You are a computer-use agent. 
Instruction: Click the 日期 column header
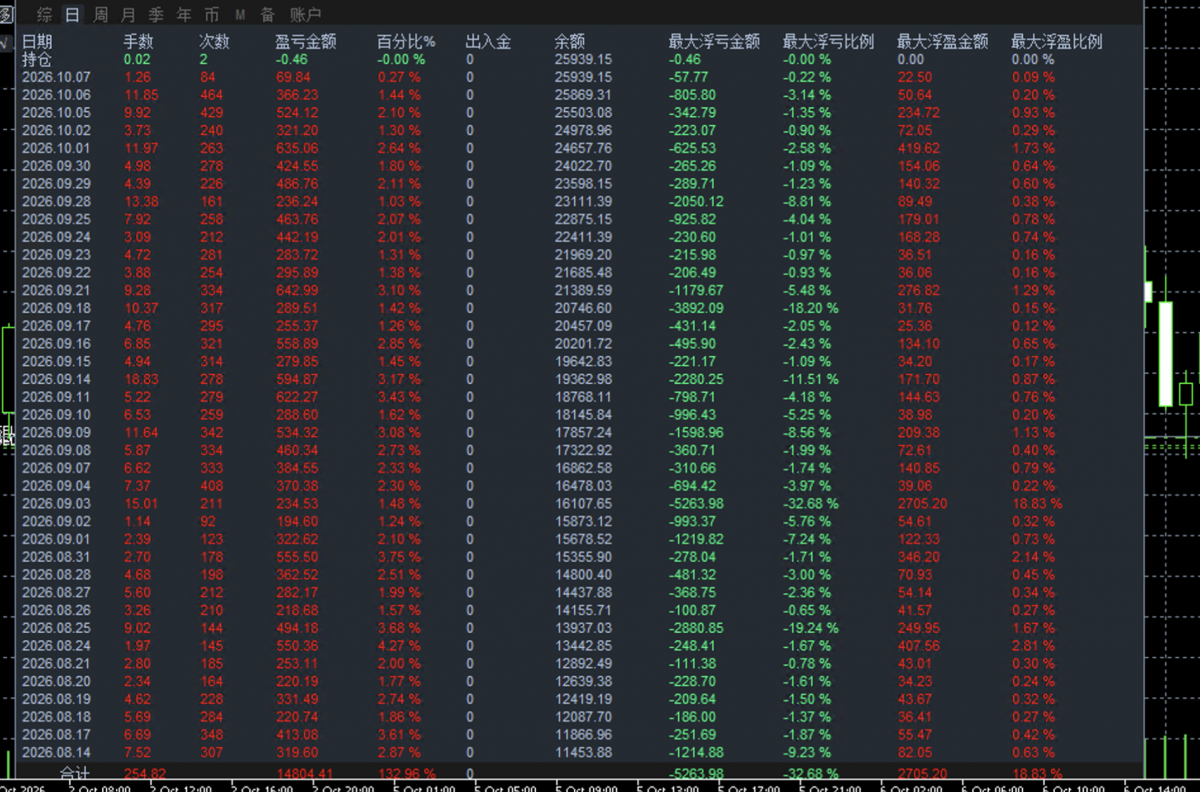pyautogui.click(x=37, y=42)
